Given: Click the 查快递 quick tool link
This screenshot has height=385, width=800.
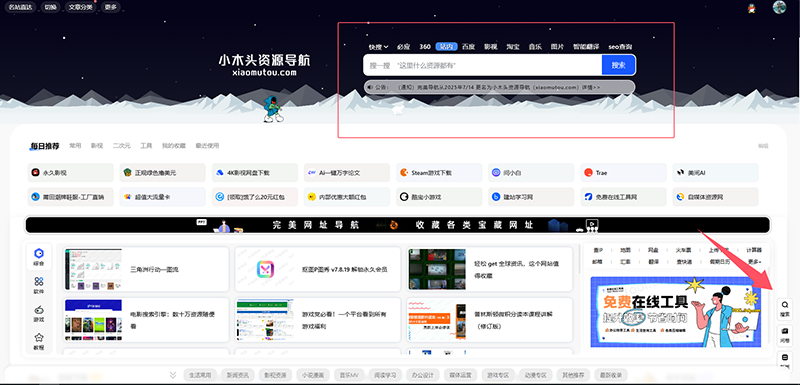Looking at the screenshot, I should click(683, 262).
